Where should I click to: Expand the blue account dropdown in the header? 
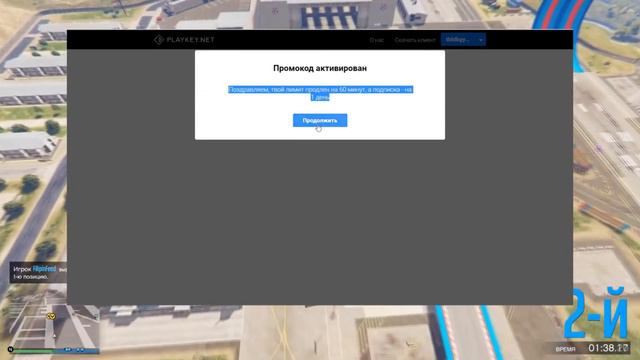463,40
